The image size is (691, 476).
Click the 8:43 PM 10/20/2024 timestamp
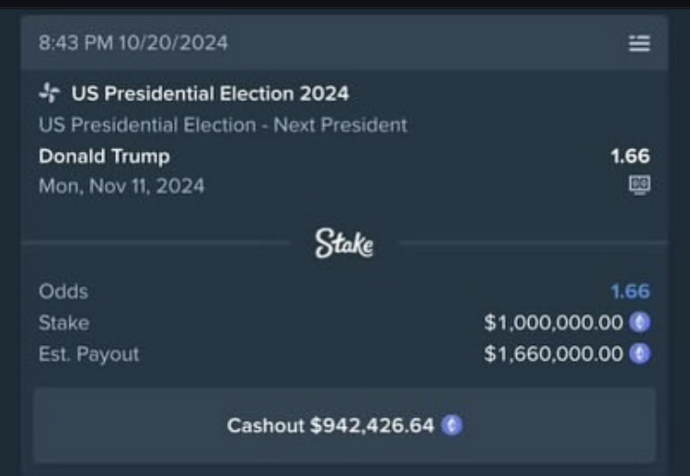click(x=133, y=43)
